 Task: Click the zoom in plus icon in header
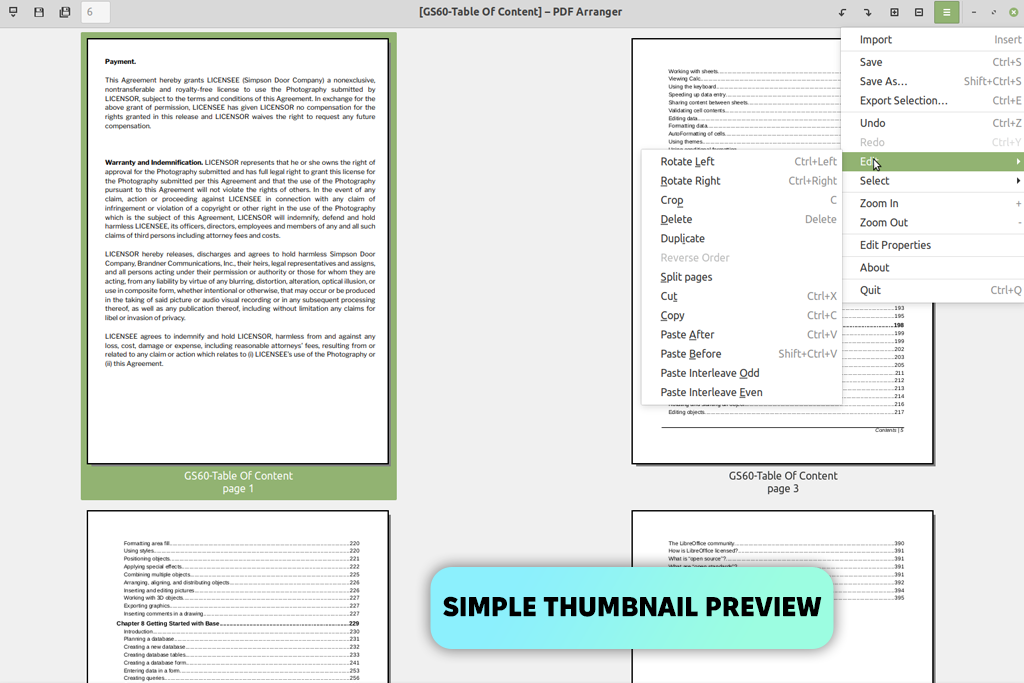coord(894,12)
